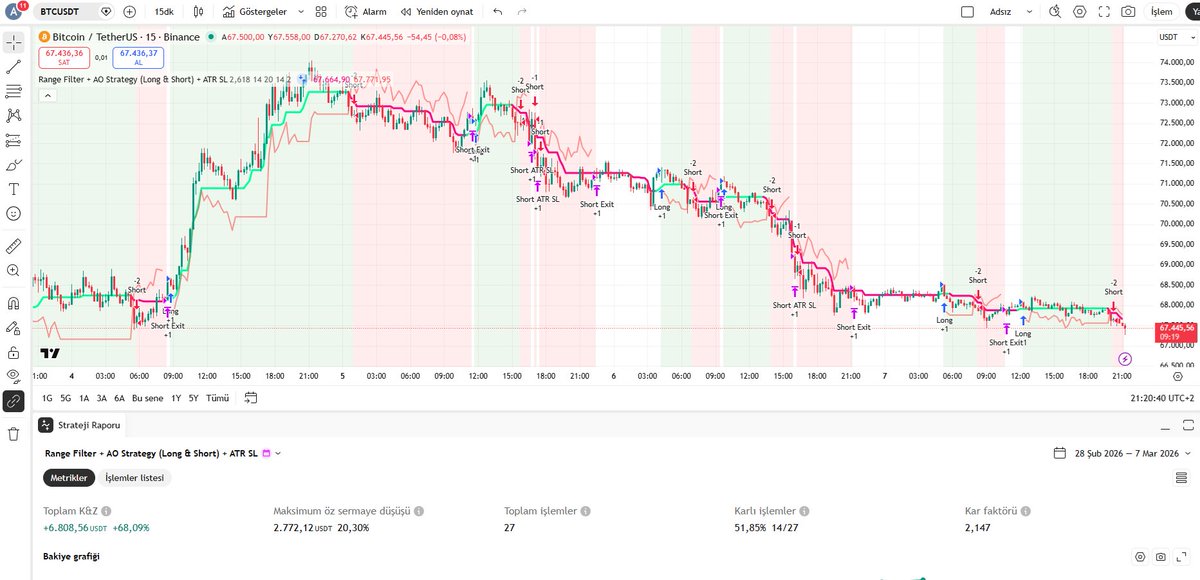This screenshot has height=580, width=1200.
Task: Switch to the Metrikler view
Action: coord(70,478)
